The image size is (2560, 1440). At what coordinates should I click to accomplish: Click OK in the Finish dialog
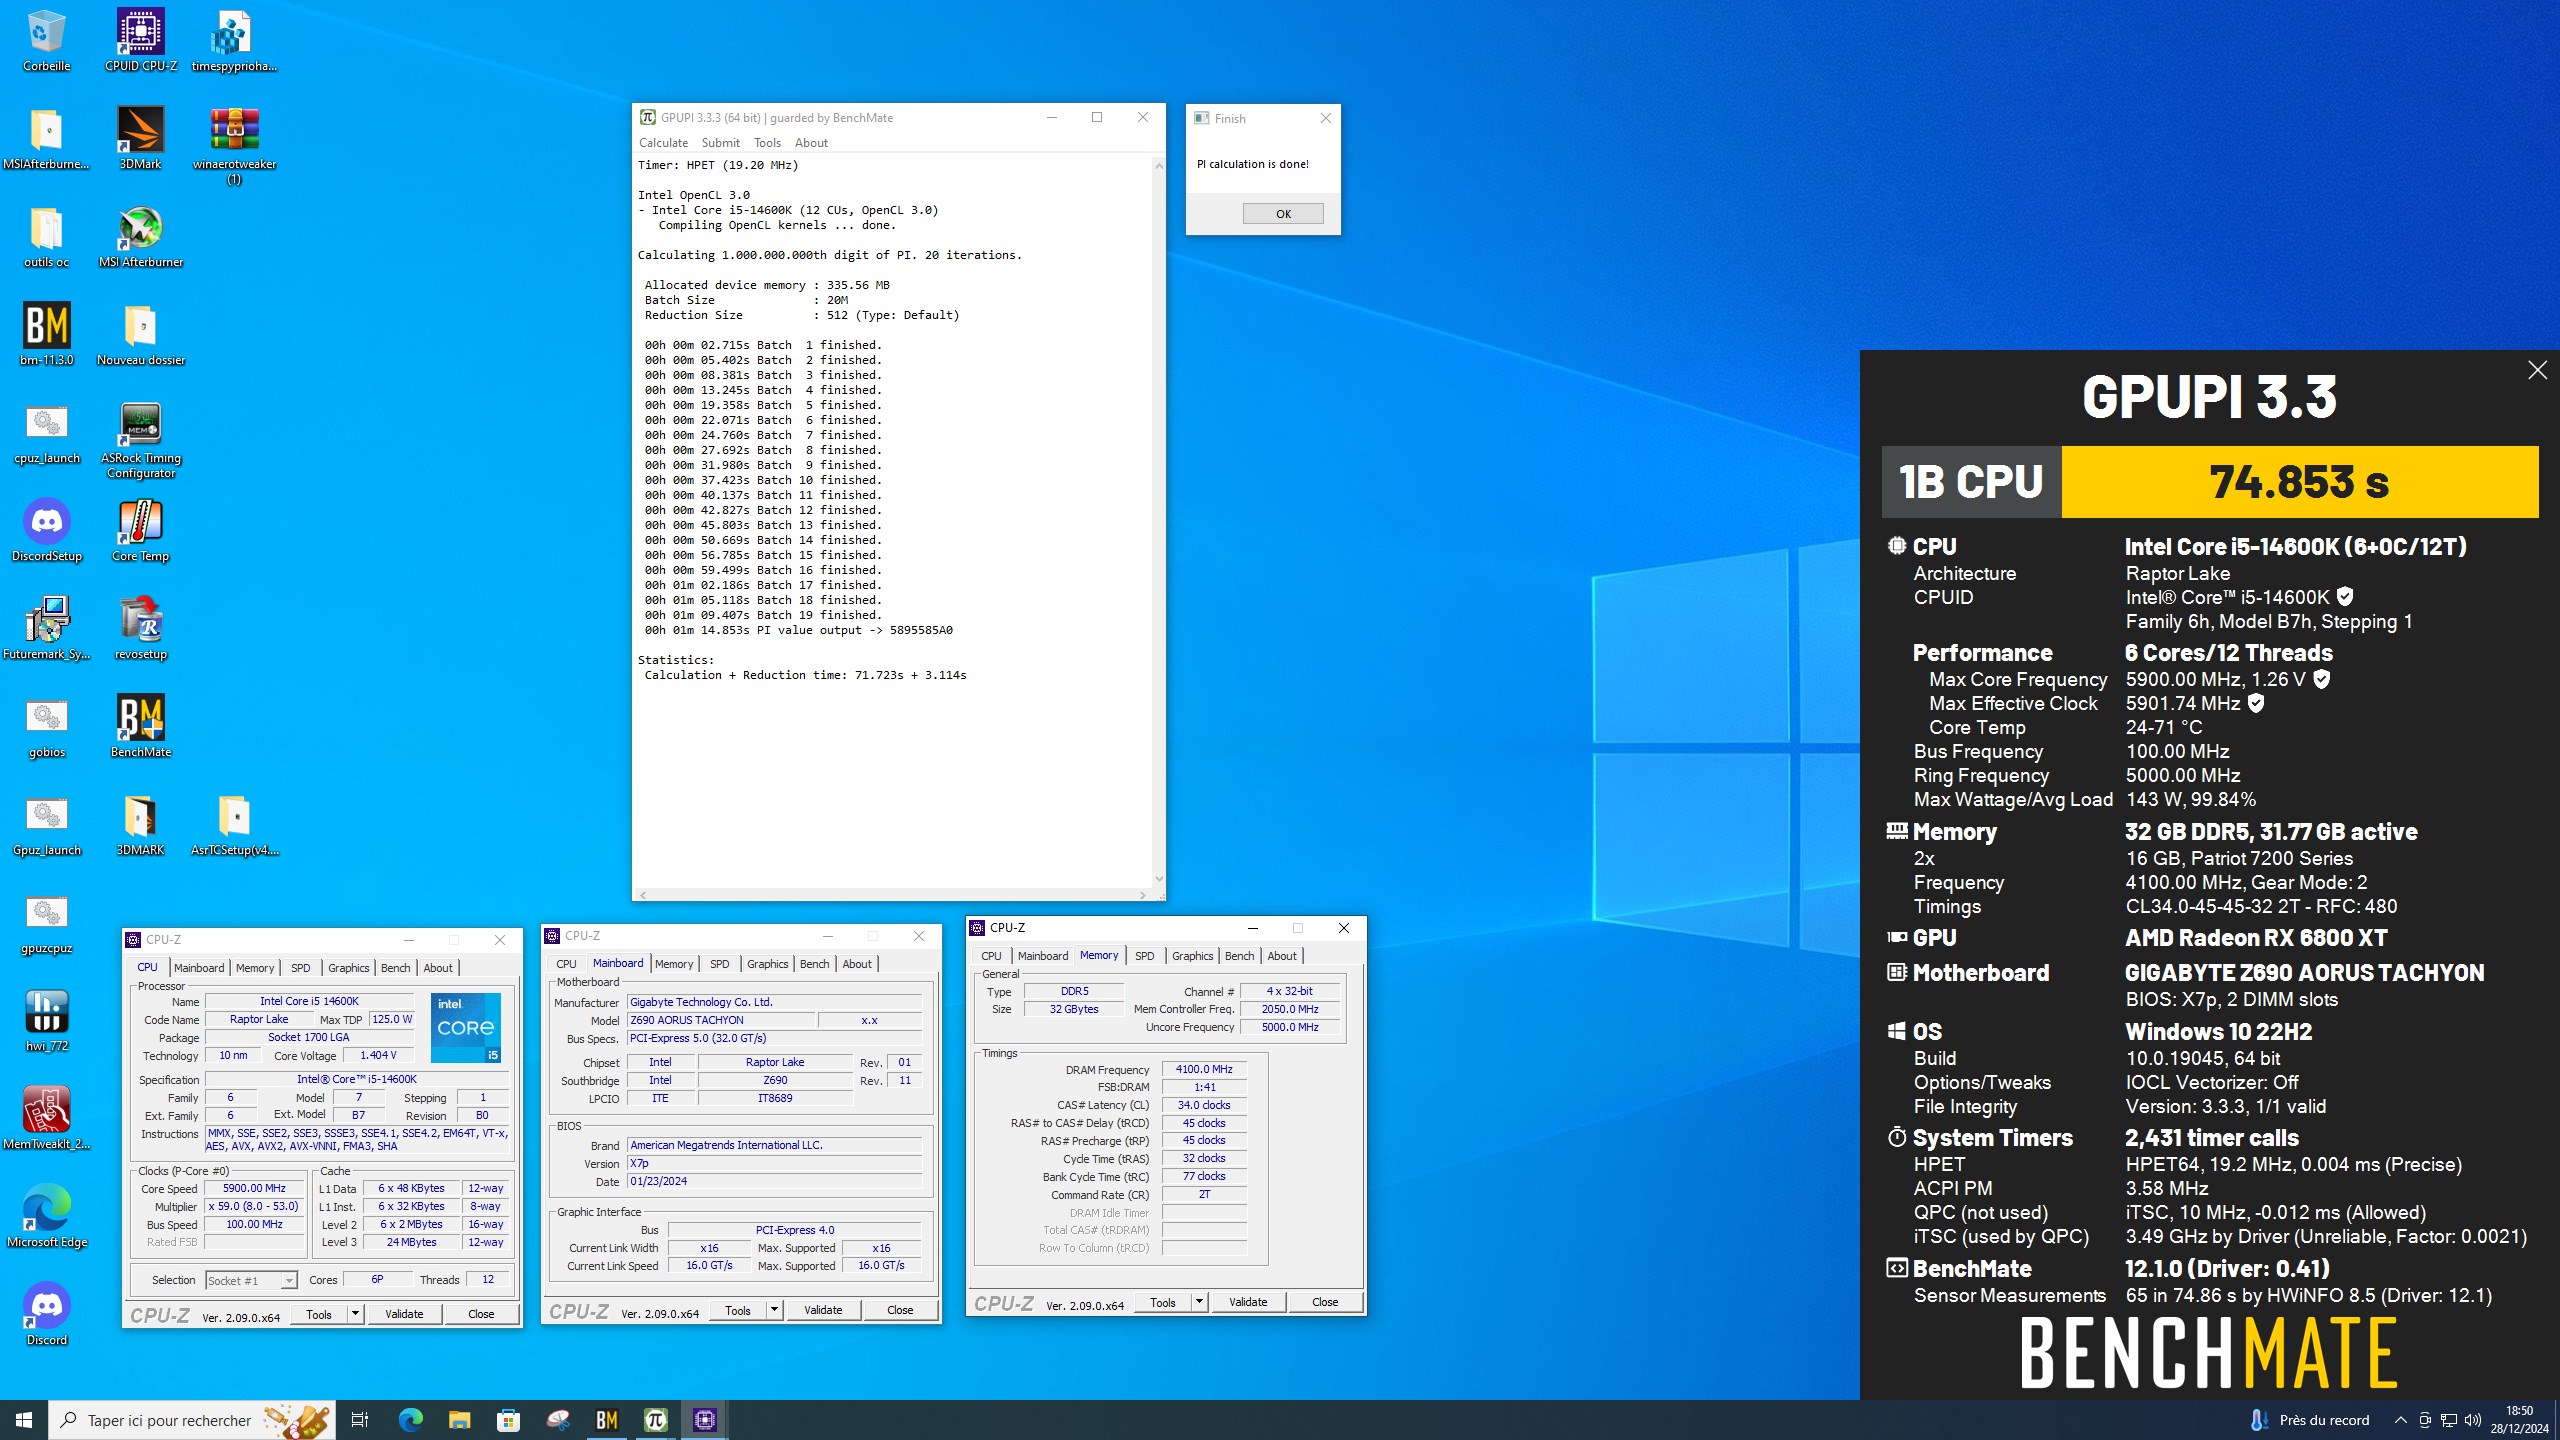click(1283, 213)
